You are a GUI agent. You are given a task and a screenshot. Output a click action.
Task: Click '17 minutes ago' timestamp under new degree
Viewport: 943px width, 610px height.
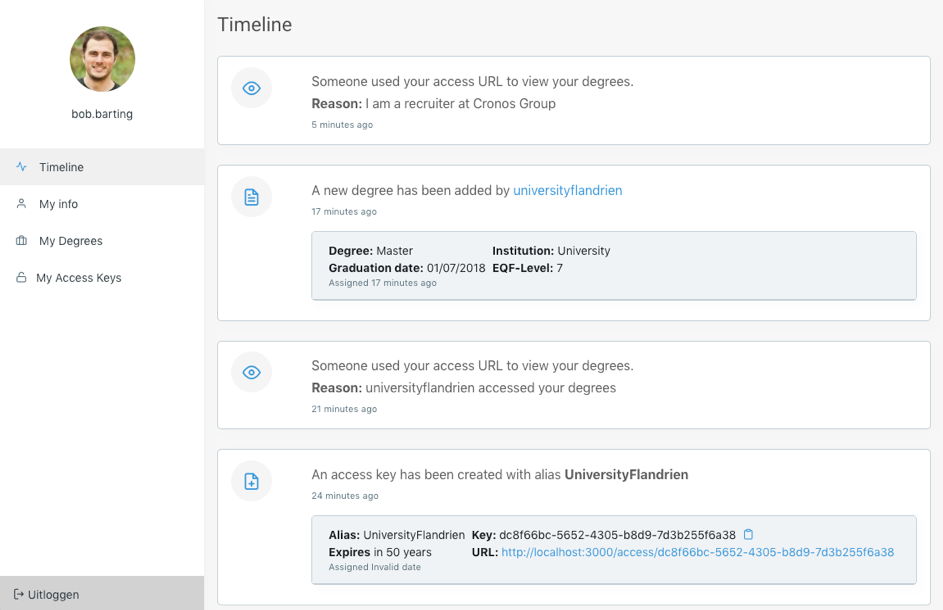(344, 211)
